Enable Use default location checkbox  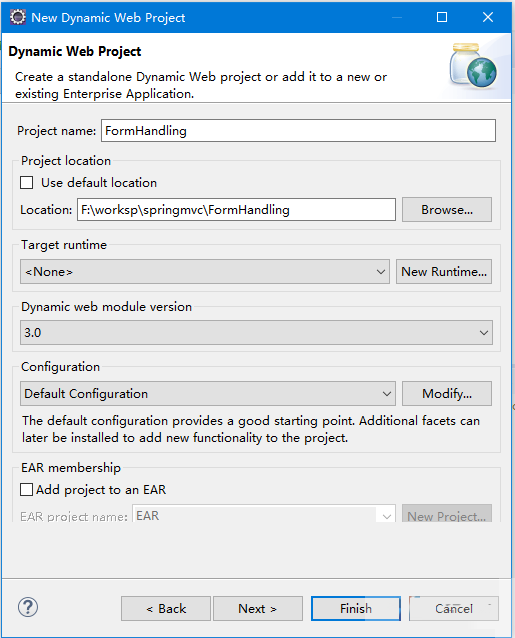pos(27,183)
